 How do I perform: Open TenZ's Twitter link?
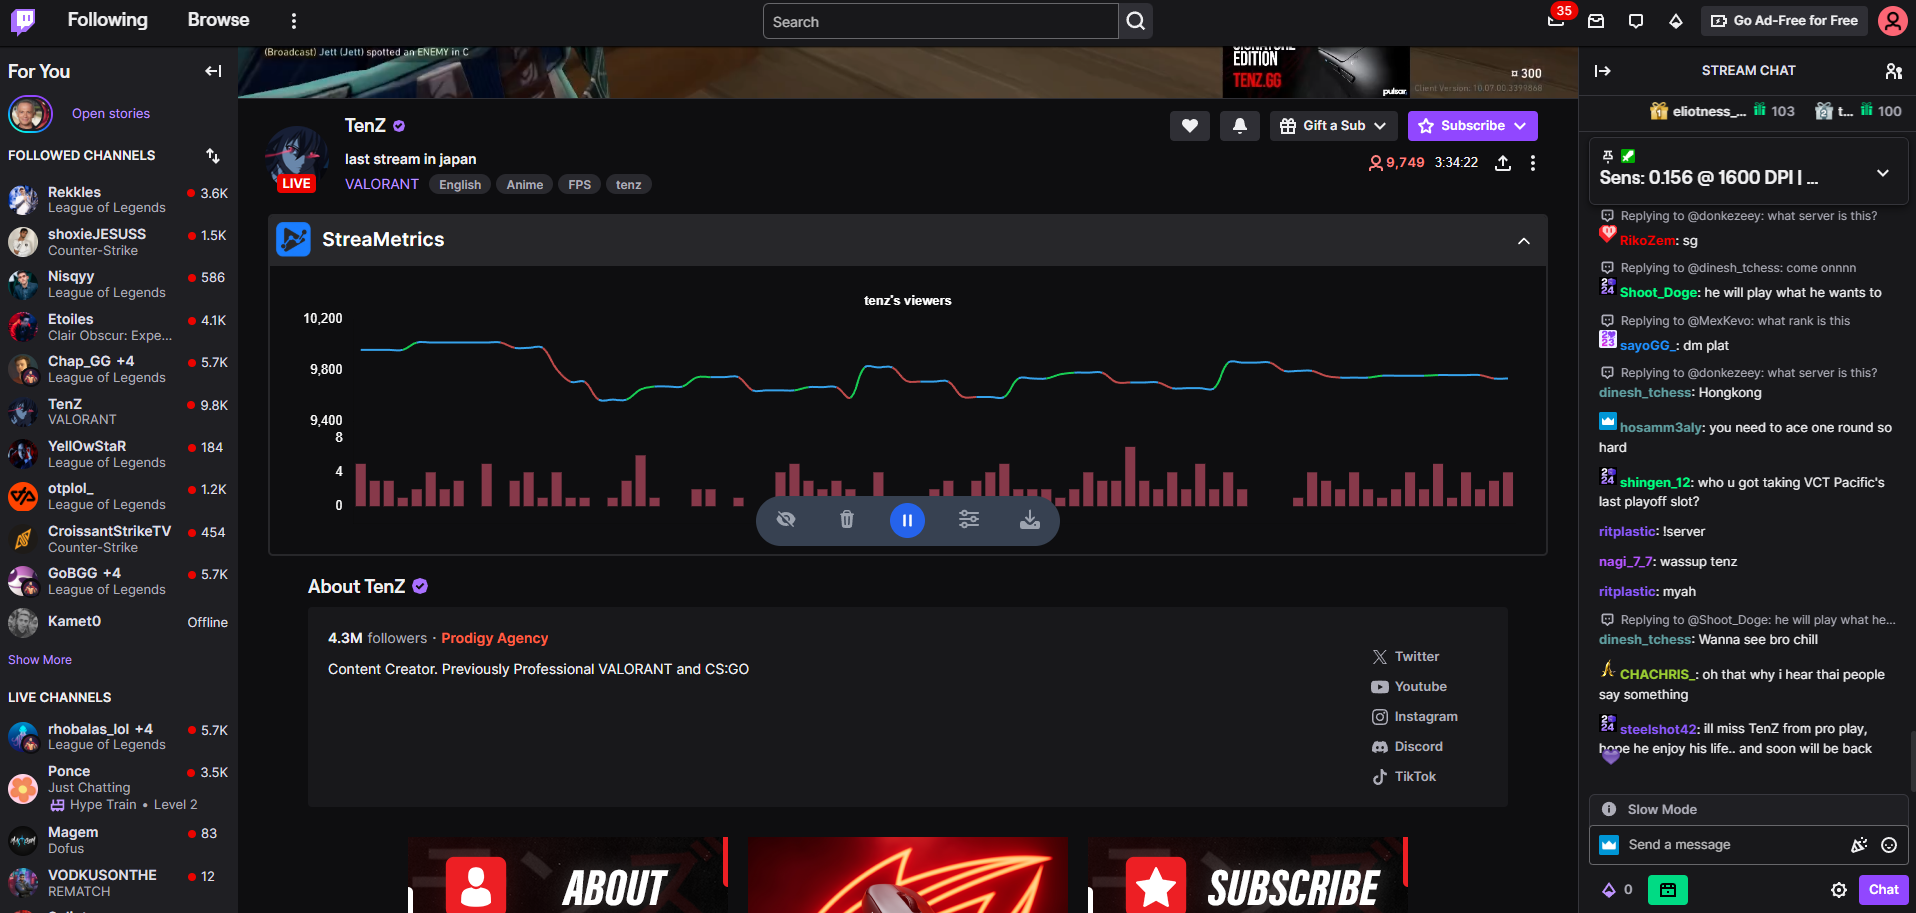click(x=1405, y=657)
